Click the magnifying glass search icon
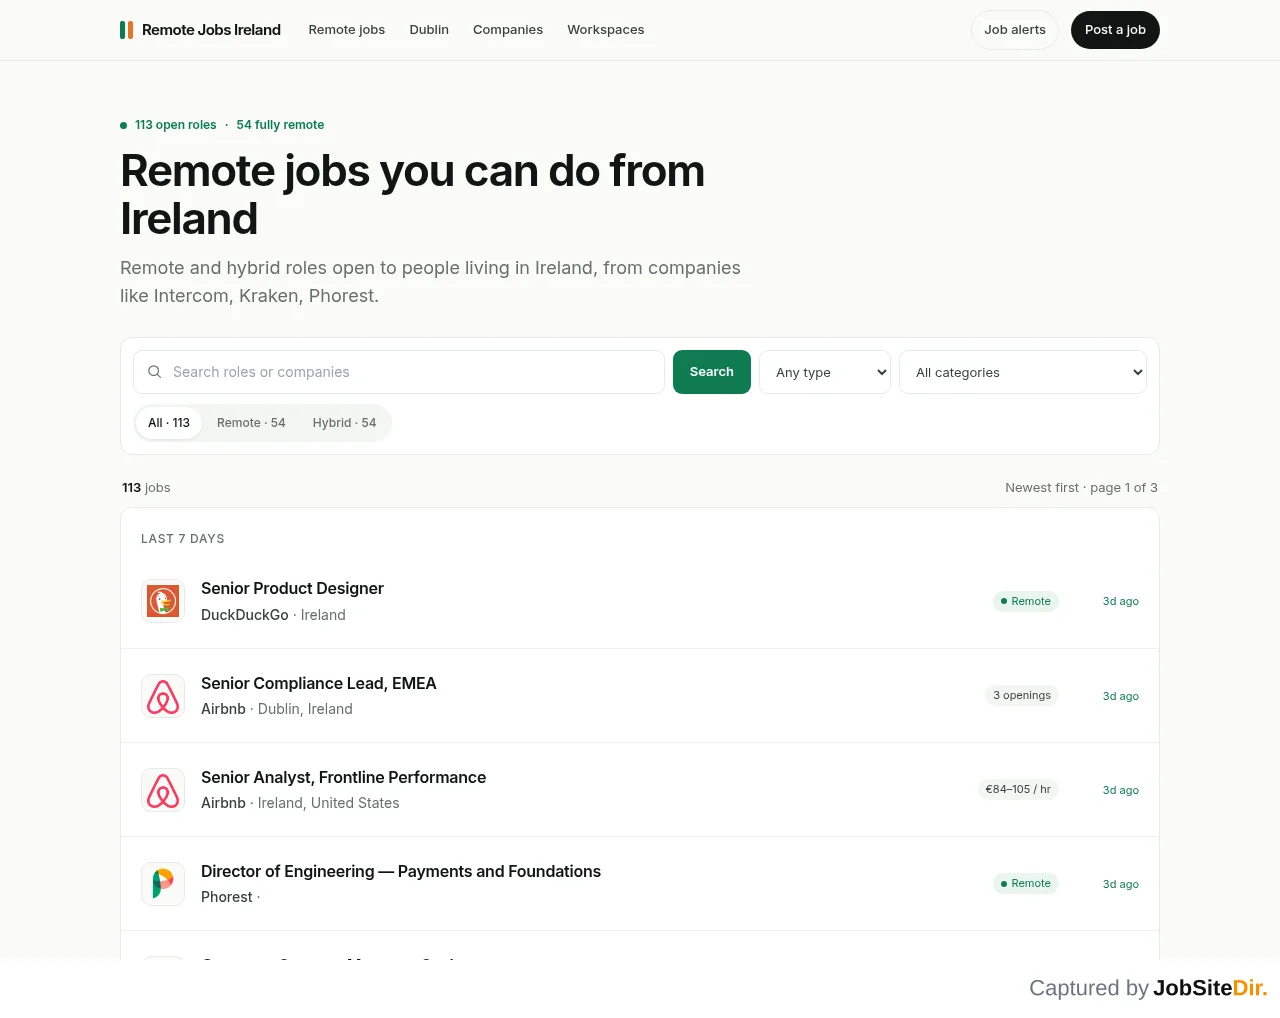Screen dimensions: 1280x1018 click(155, 372)
